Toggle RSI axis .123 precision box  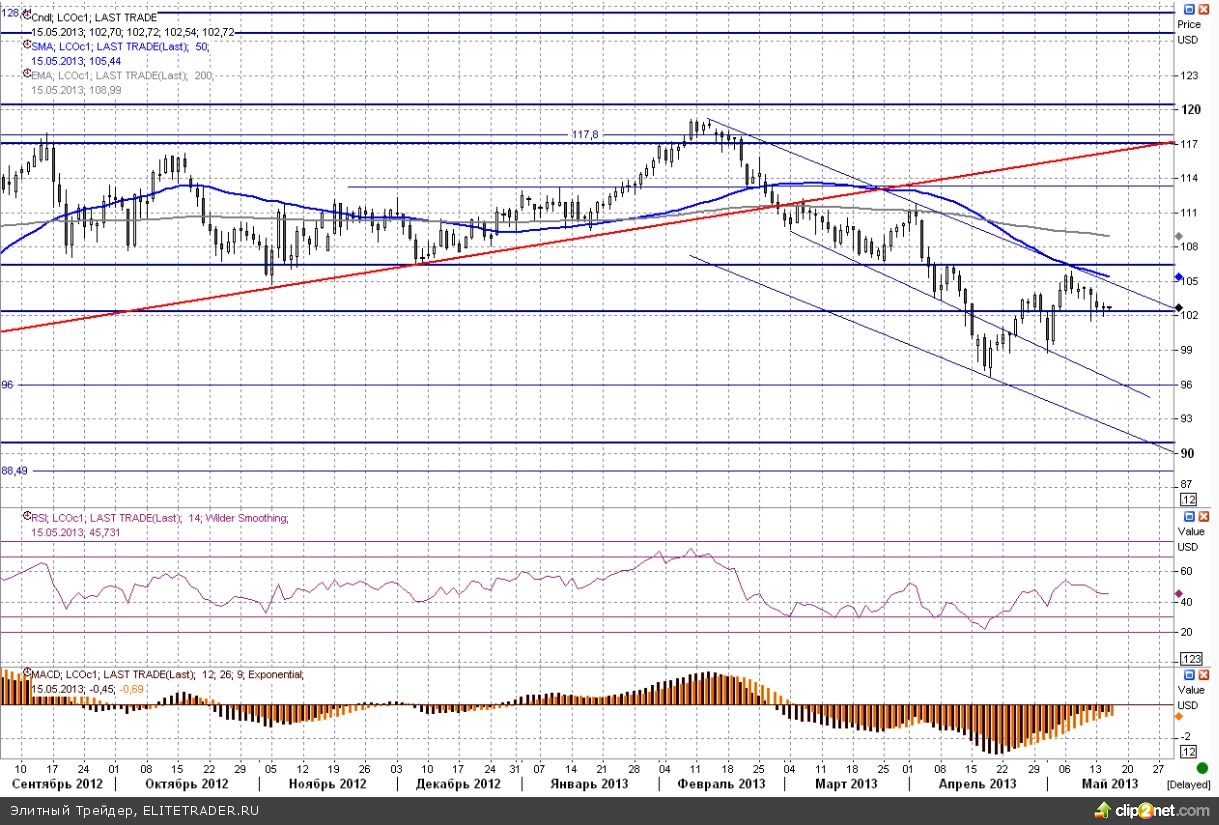[x=1190, y=659]
